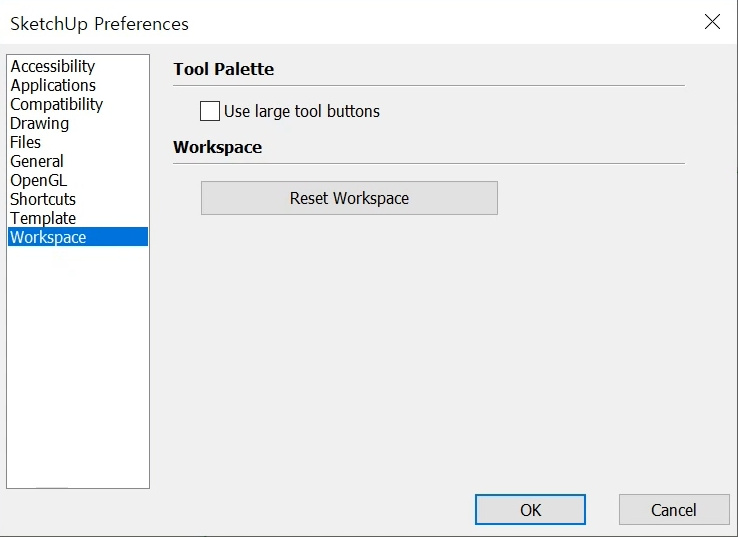This screenshot has width=738, height=537.
Task: Go to General preferences
Action: coord(78,161)
